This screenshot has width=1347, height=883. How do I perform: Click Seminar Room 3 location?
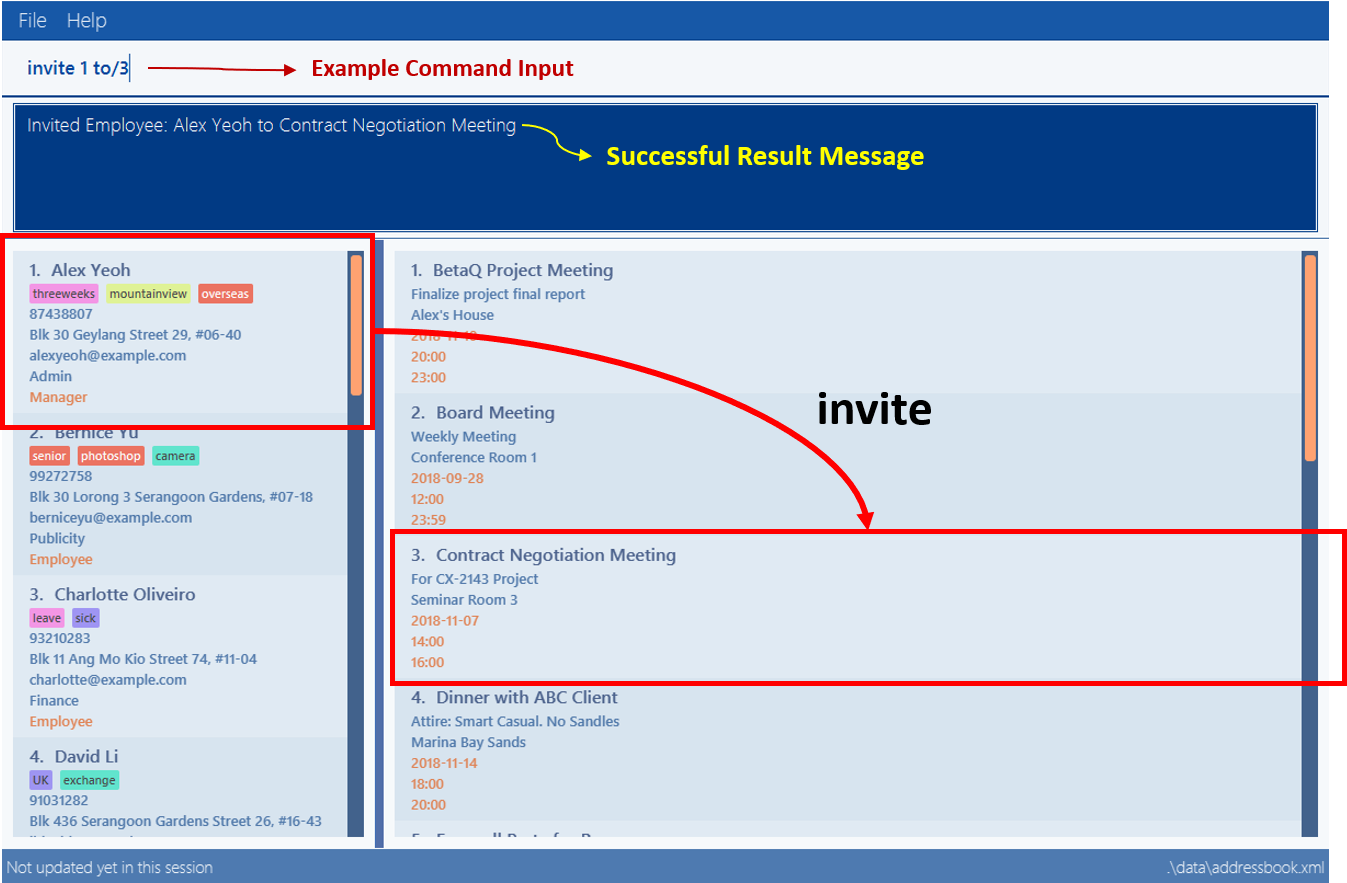[x=464, y=600]
